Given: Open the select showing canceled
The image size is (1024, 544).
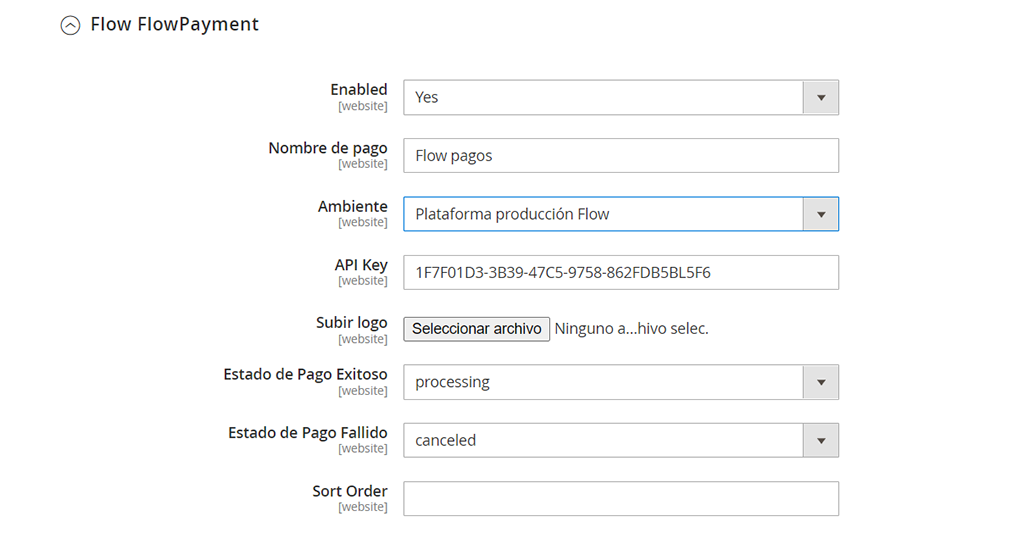Looking at the screenshot, I should coord(620,440).
